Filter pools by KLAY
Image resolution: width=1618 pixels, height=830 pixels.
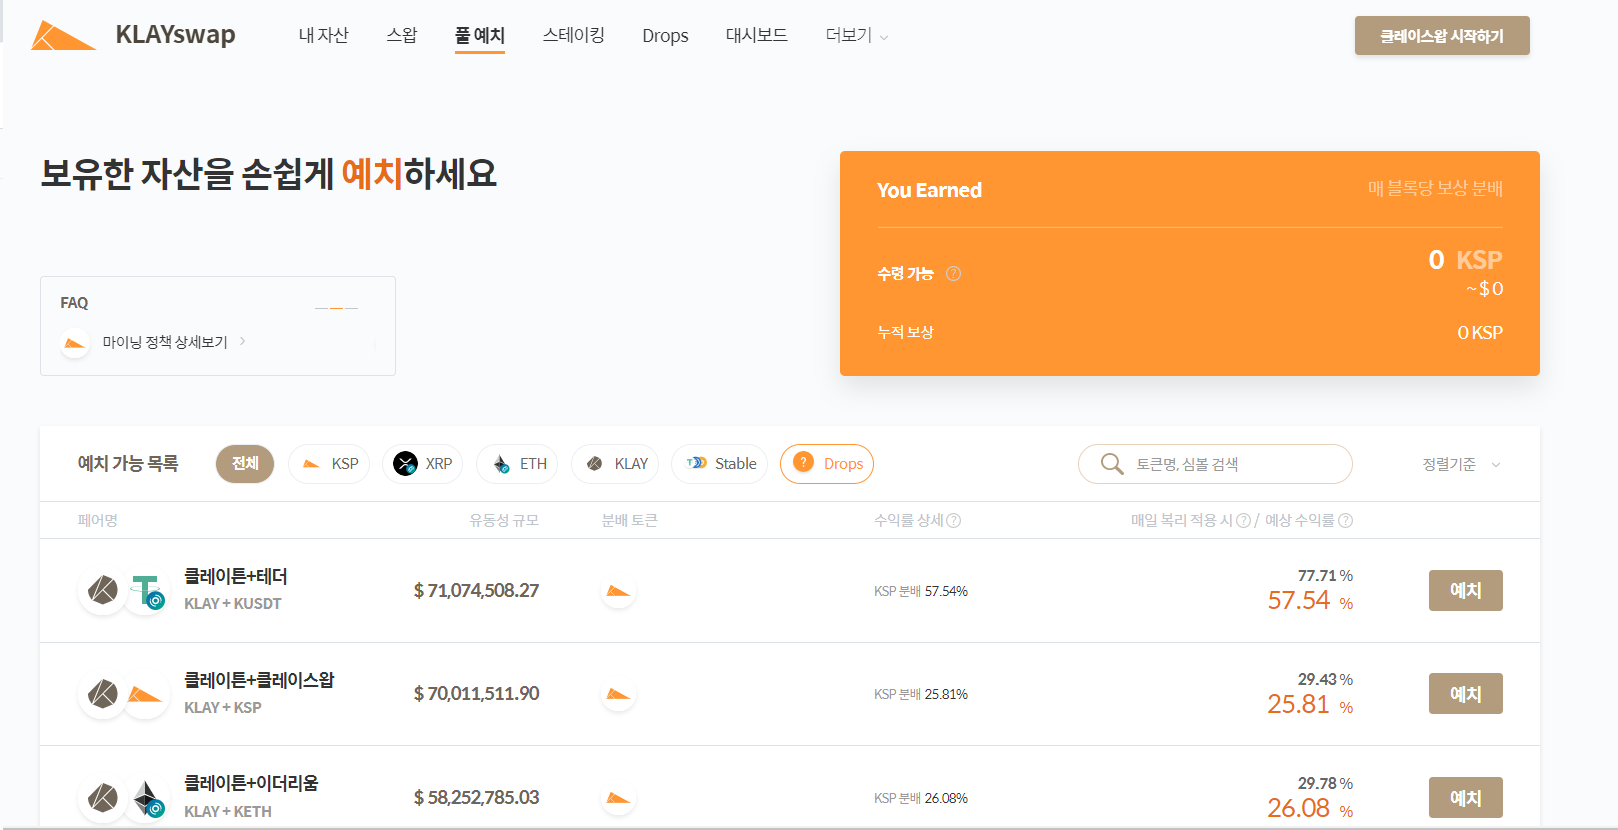pyautogui.click(x=615, y=464)
